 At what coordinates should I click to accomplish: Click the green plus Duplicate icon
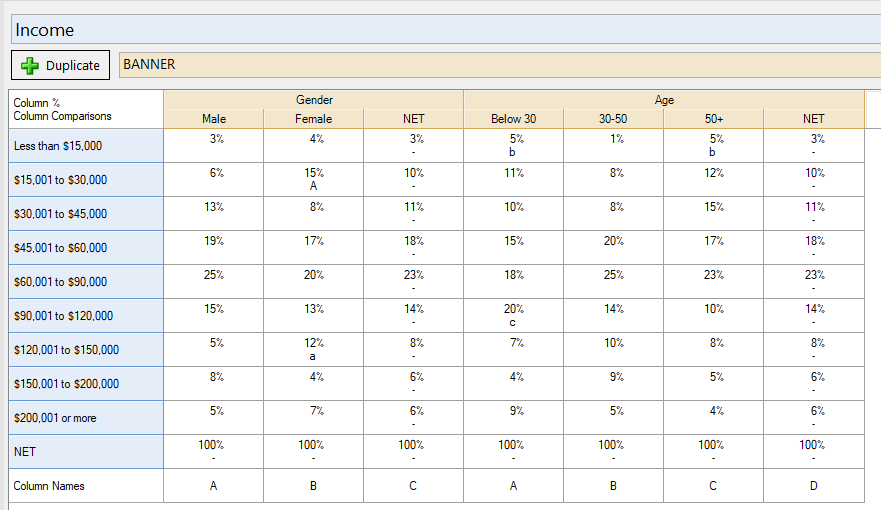30,66
